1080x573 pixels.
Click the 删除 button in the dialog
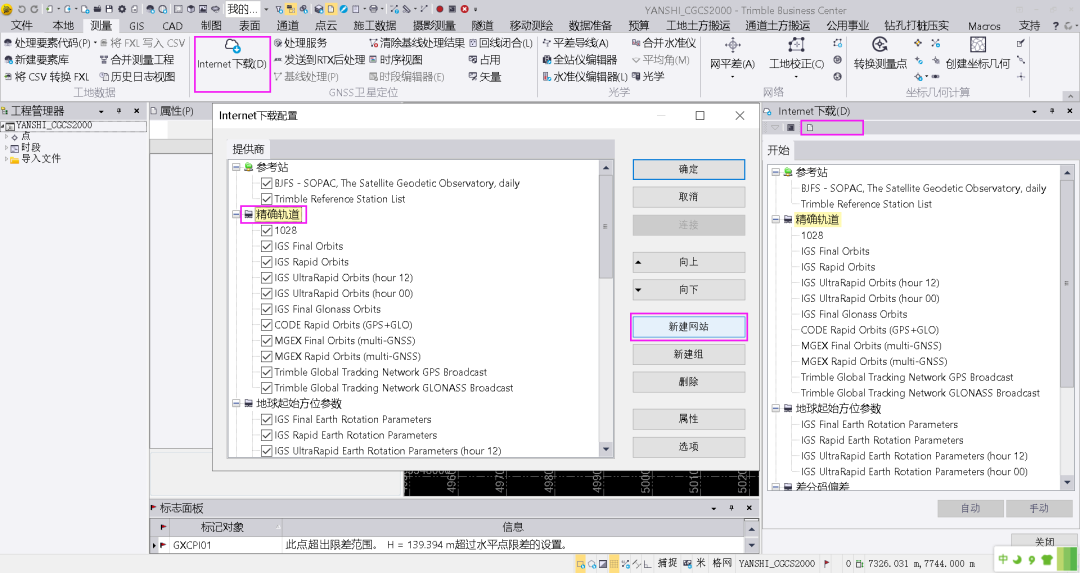(x=689, y=382)
